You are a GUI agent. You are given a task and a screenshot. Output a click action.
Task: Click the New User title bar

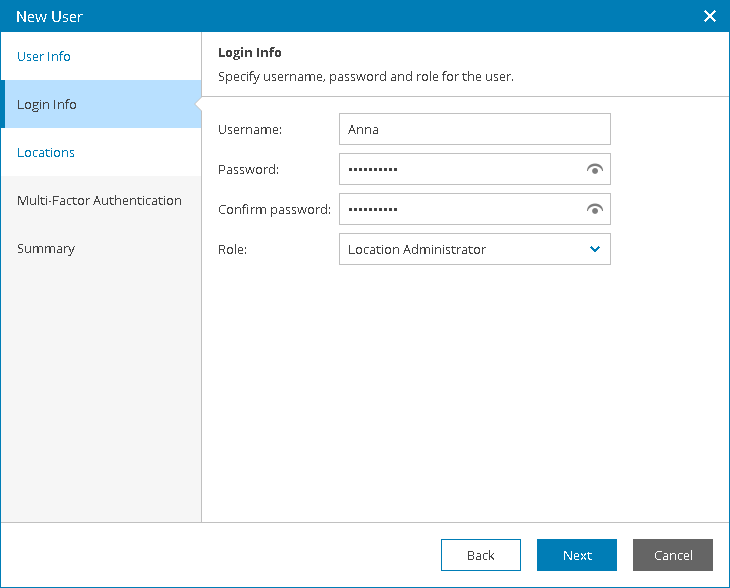tap(300, 16)
